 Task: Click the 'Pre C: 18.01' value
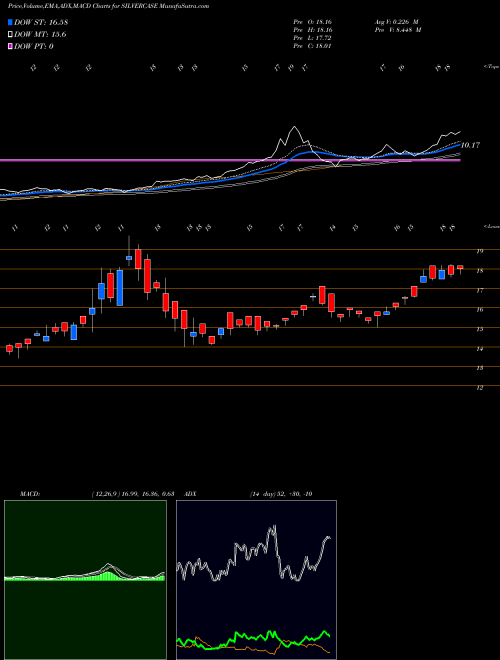313,46
